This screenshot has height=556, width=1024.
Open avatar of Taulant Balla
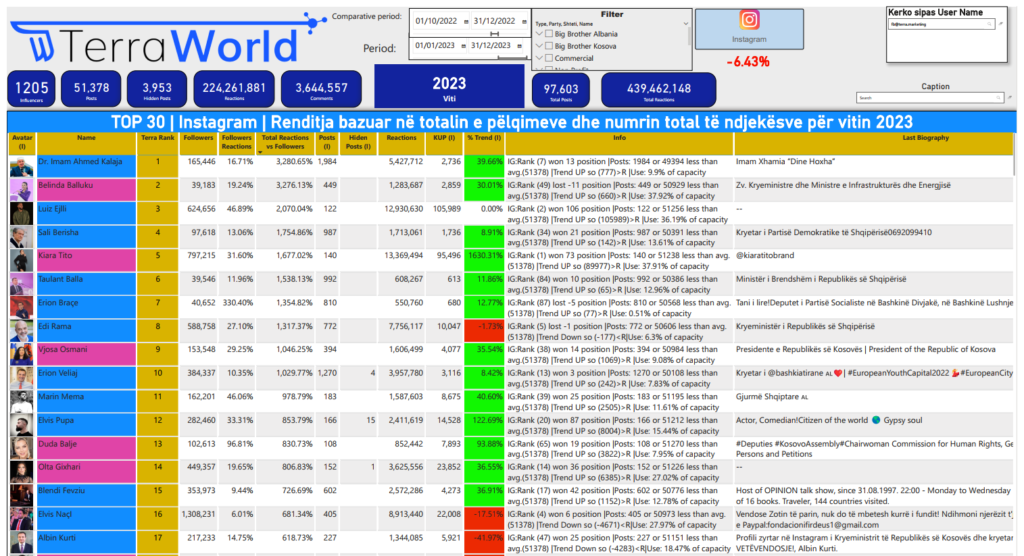(x=22, y=284)
